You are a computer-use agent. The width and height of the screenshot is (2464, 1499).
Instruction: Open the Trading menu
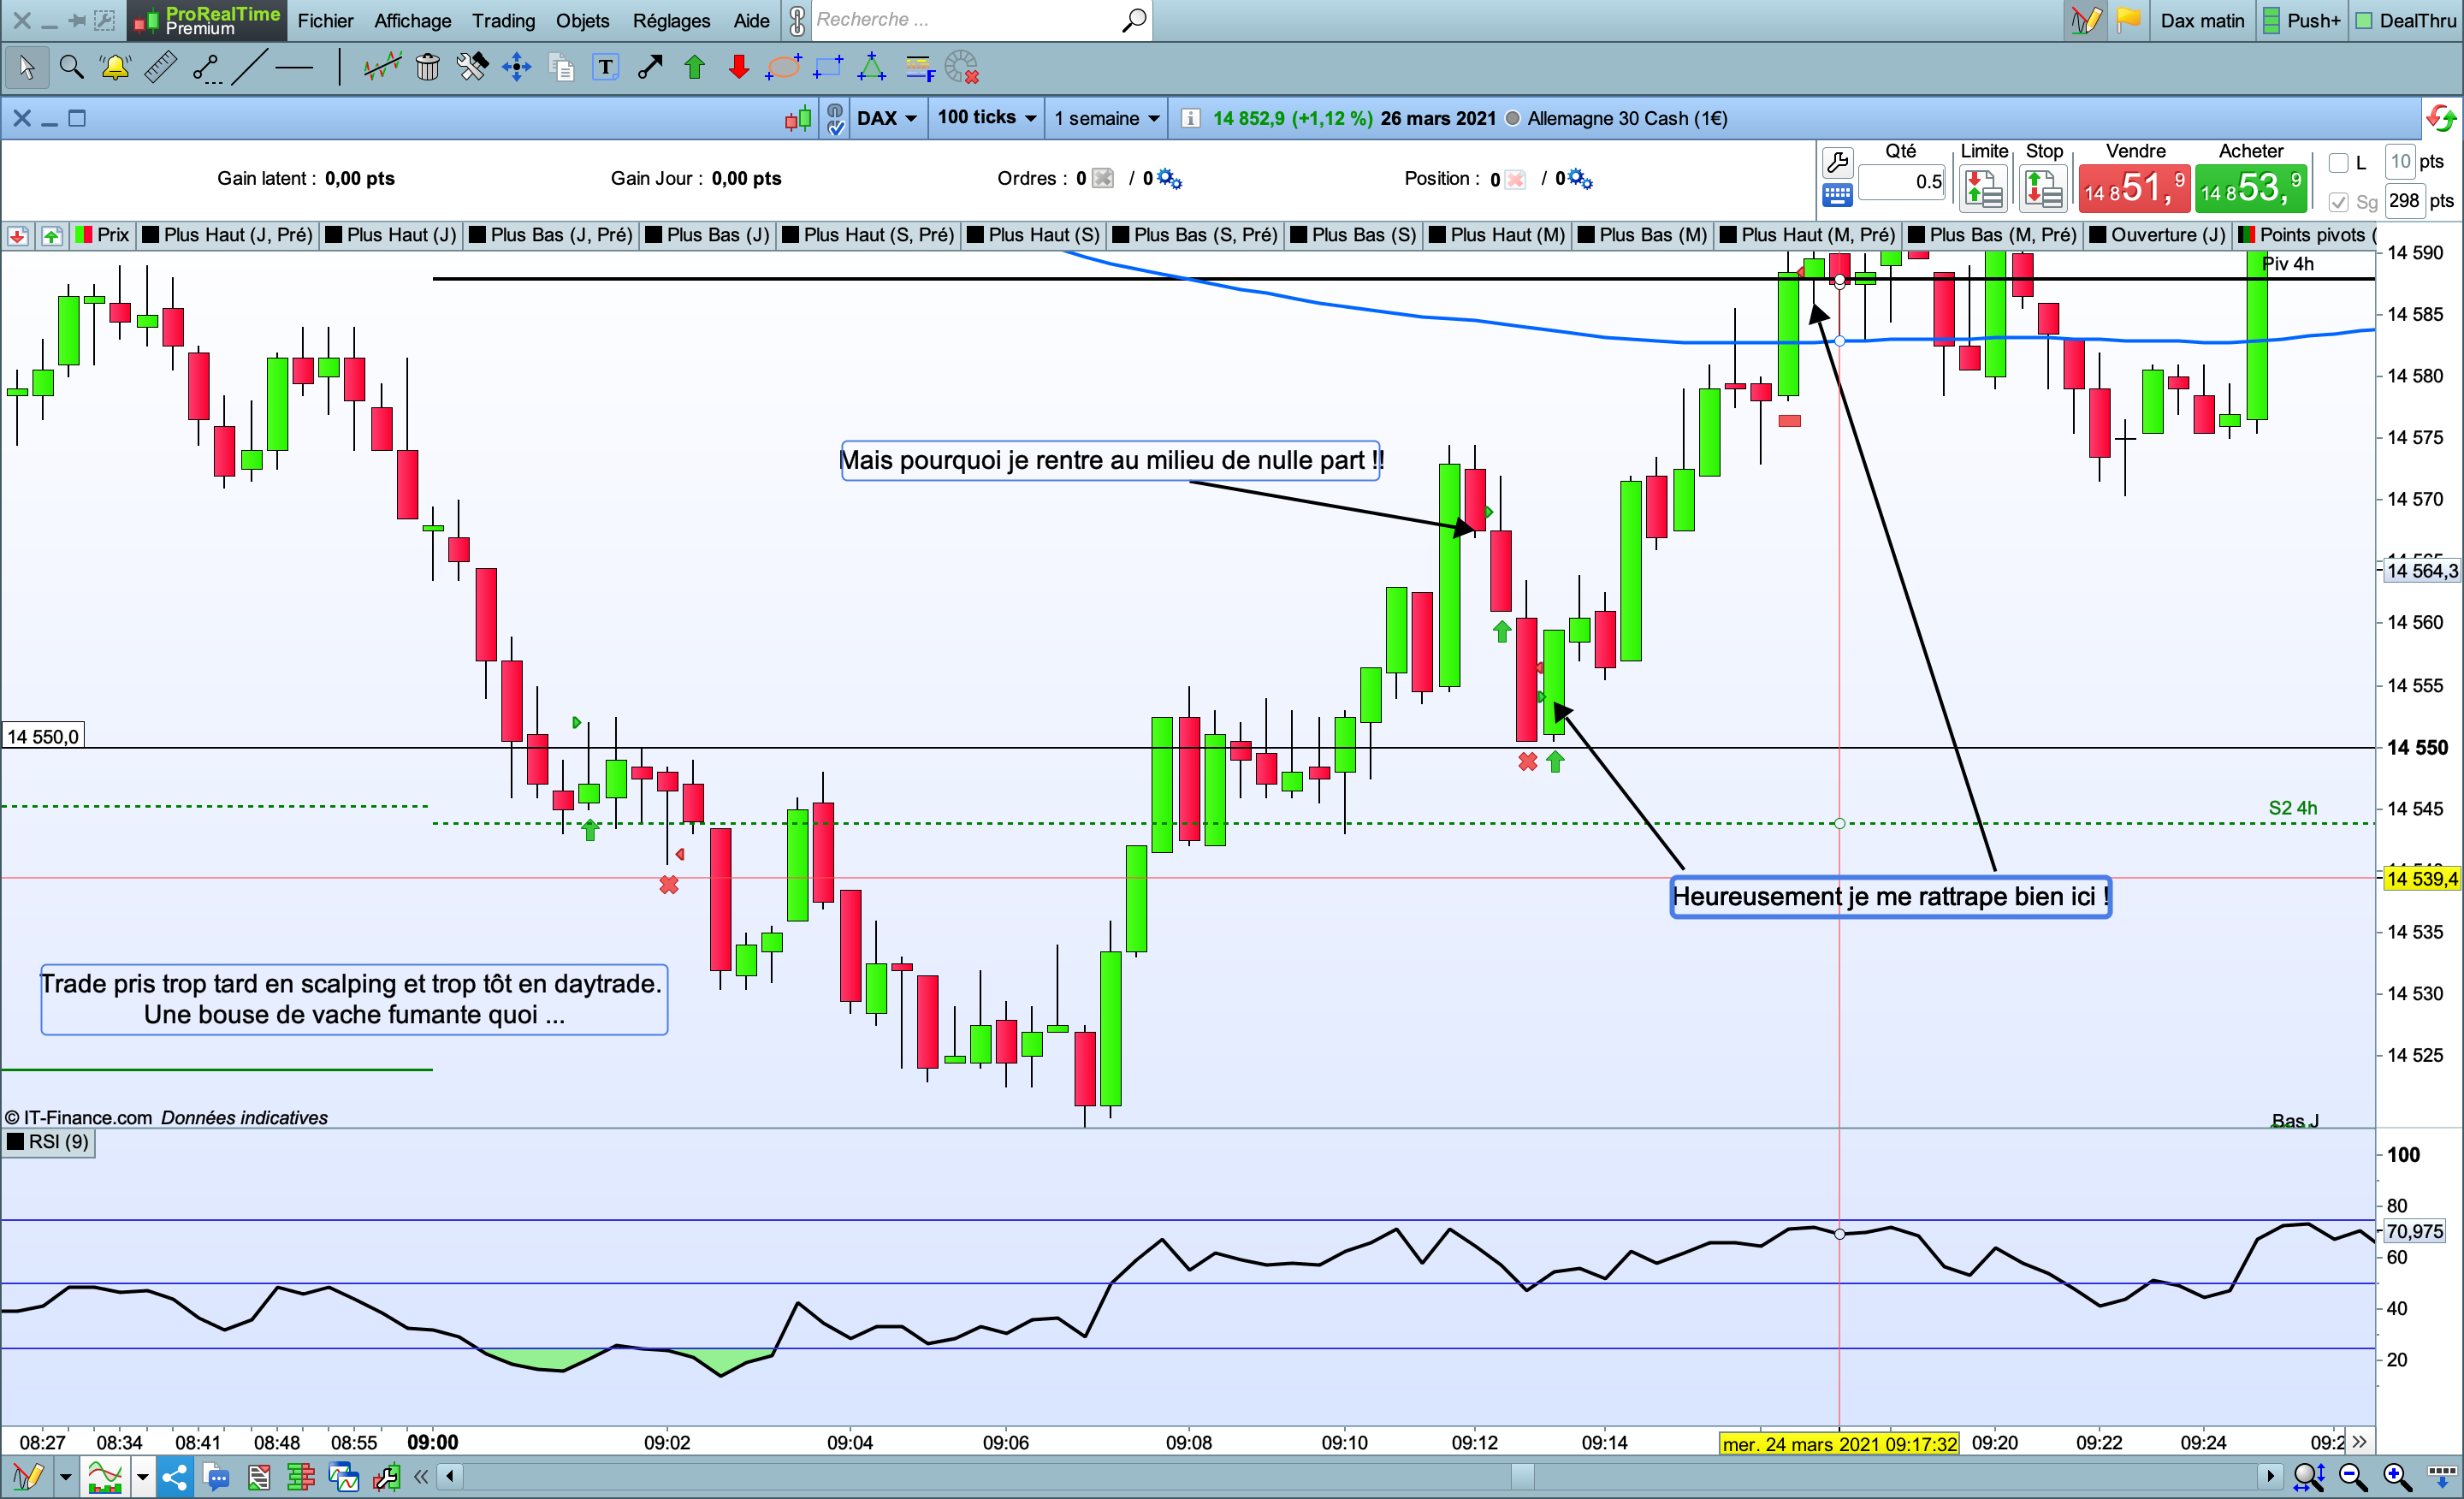coord(503,20)
